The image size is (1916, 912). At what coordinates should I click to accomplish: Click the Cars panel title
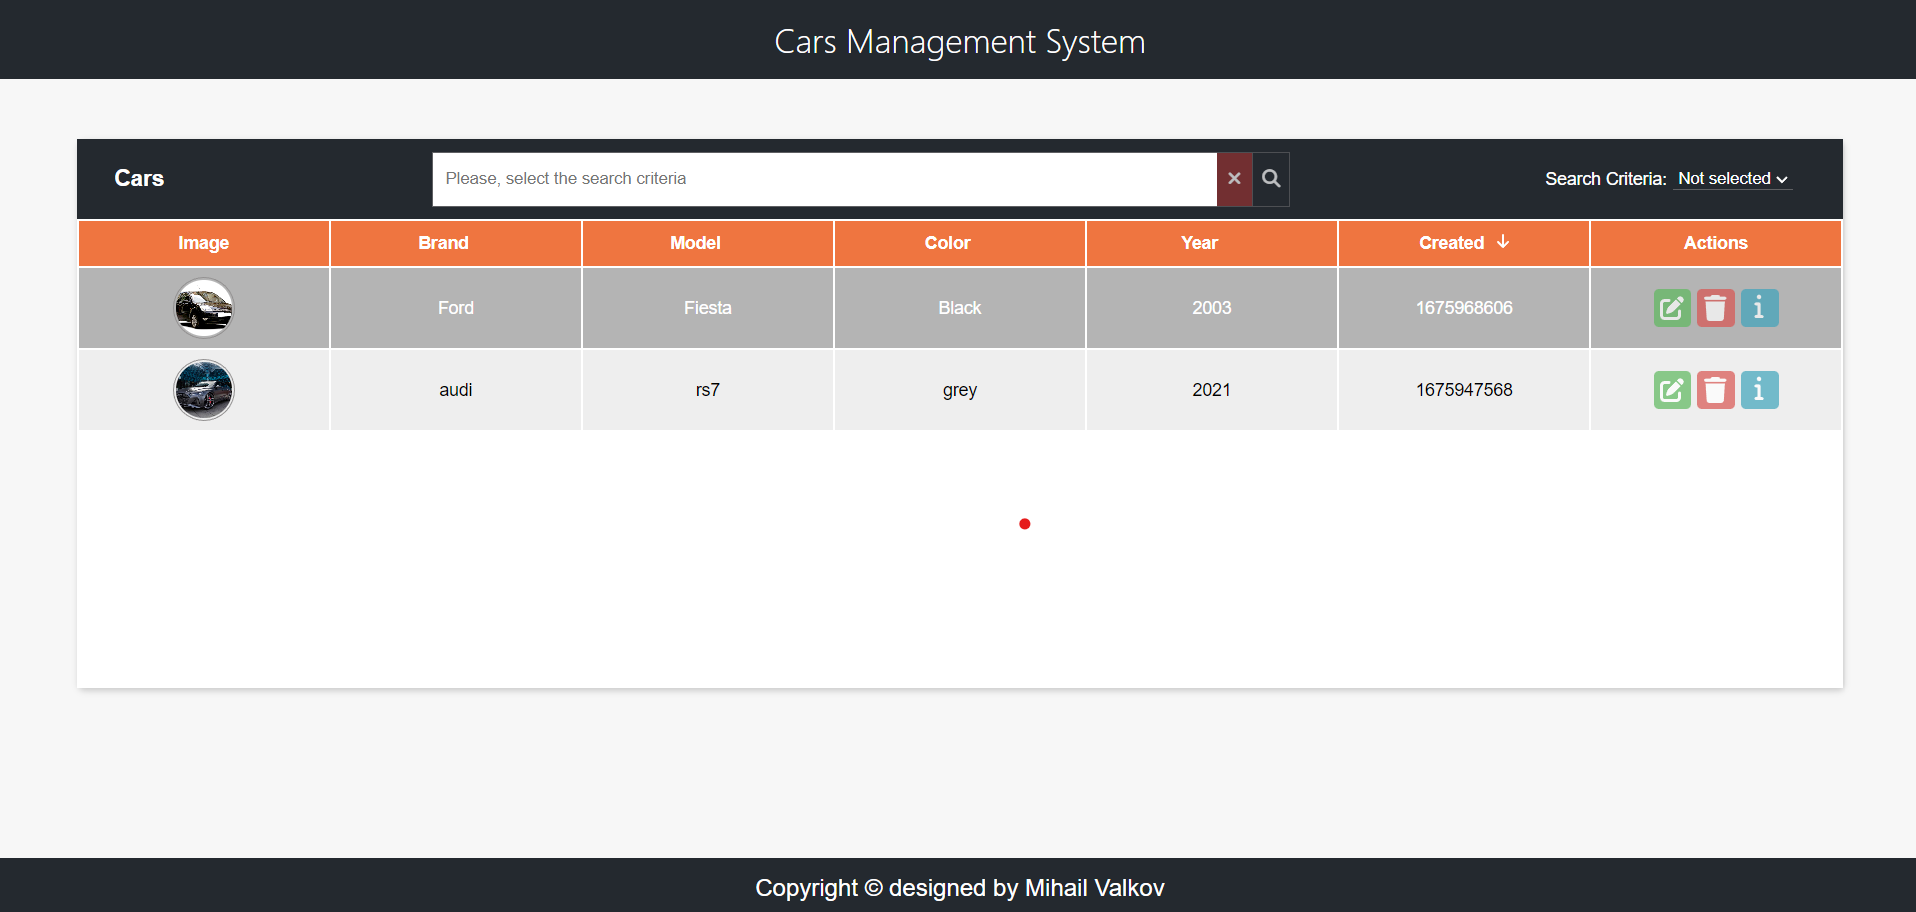[139, 178]
